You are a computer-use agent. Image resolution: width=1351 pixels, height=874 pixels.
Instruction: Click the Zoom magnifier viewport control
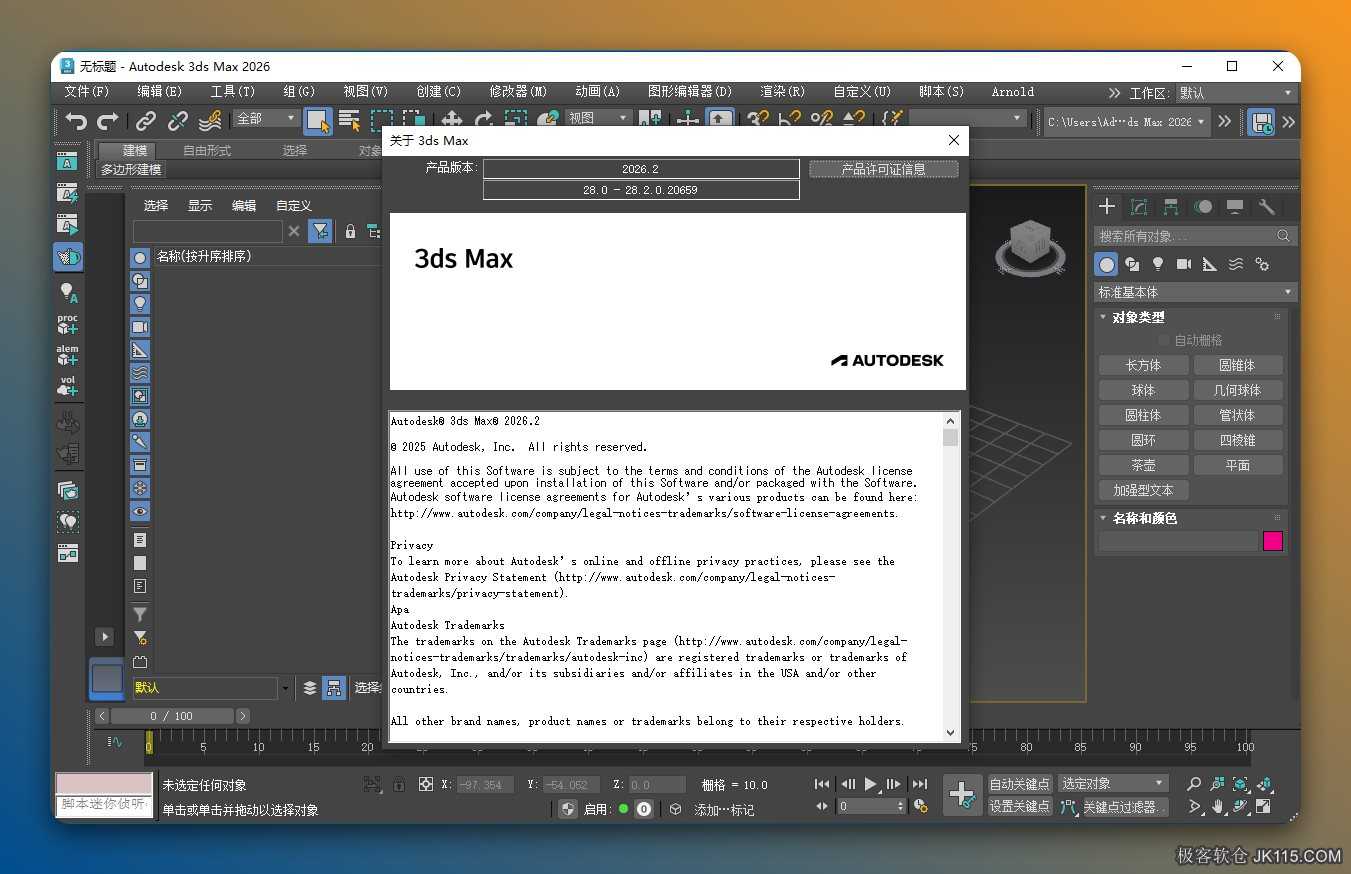[1194, 784]
